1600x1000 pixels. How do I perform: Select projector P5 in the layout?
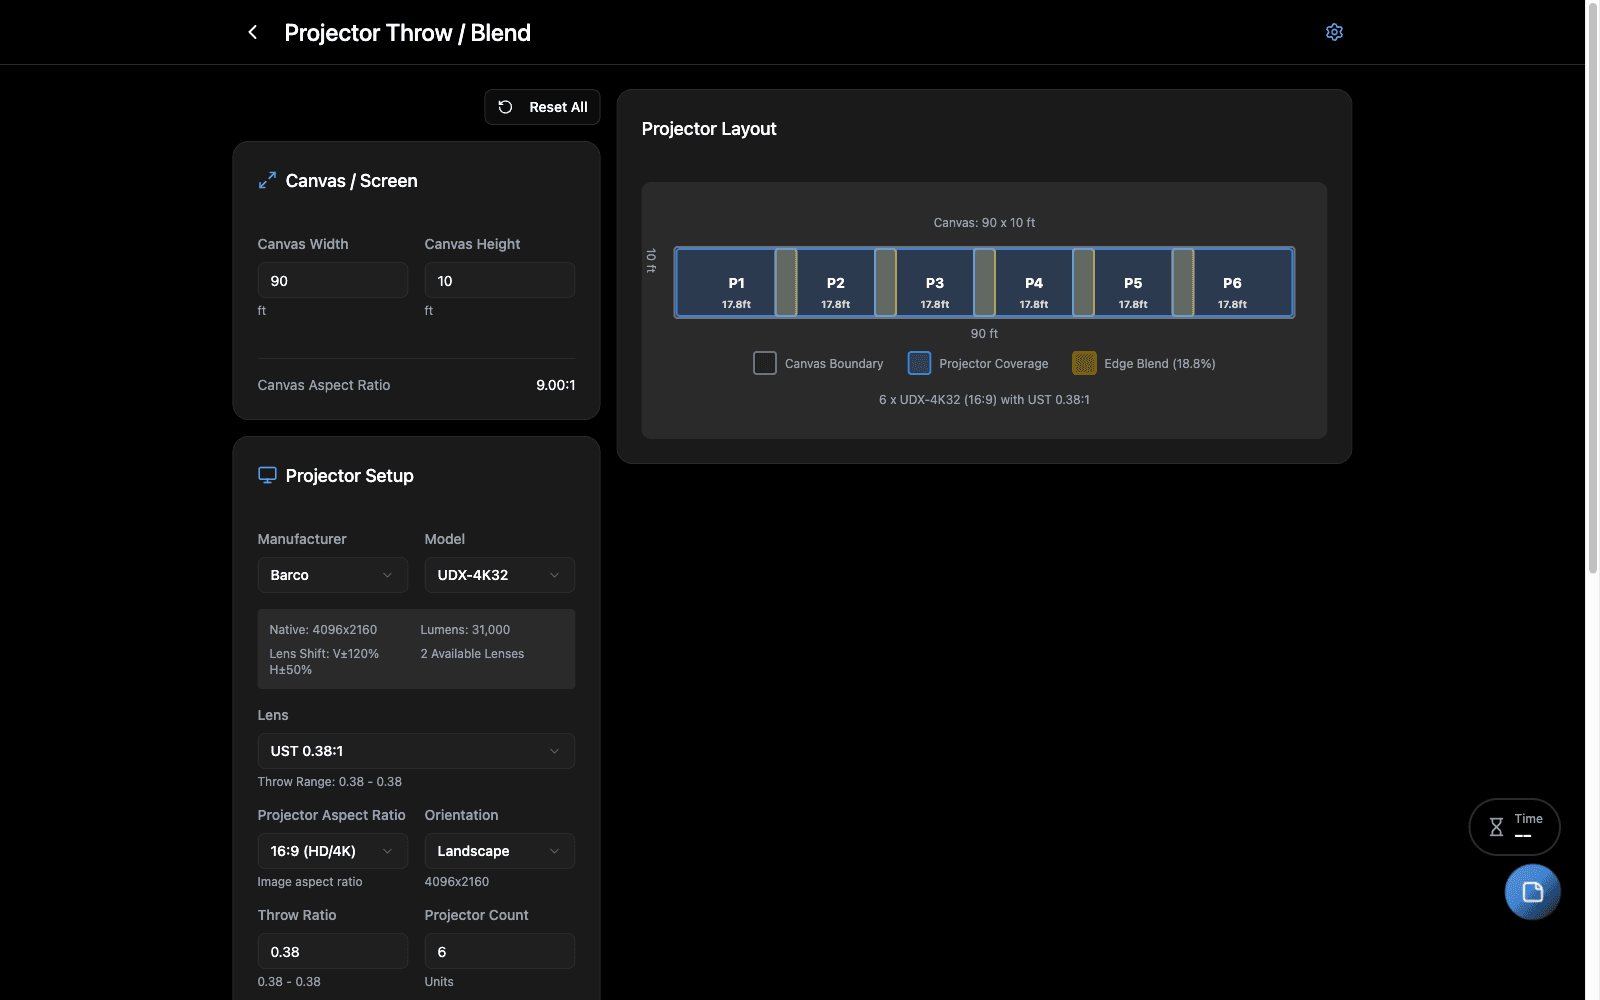[x=1133, y=283]
